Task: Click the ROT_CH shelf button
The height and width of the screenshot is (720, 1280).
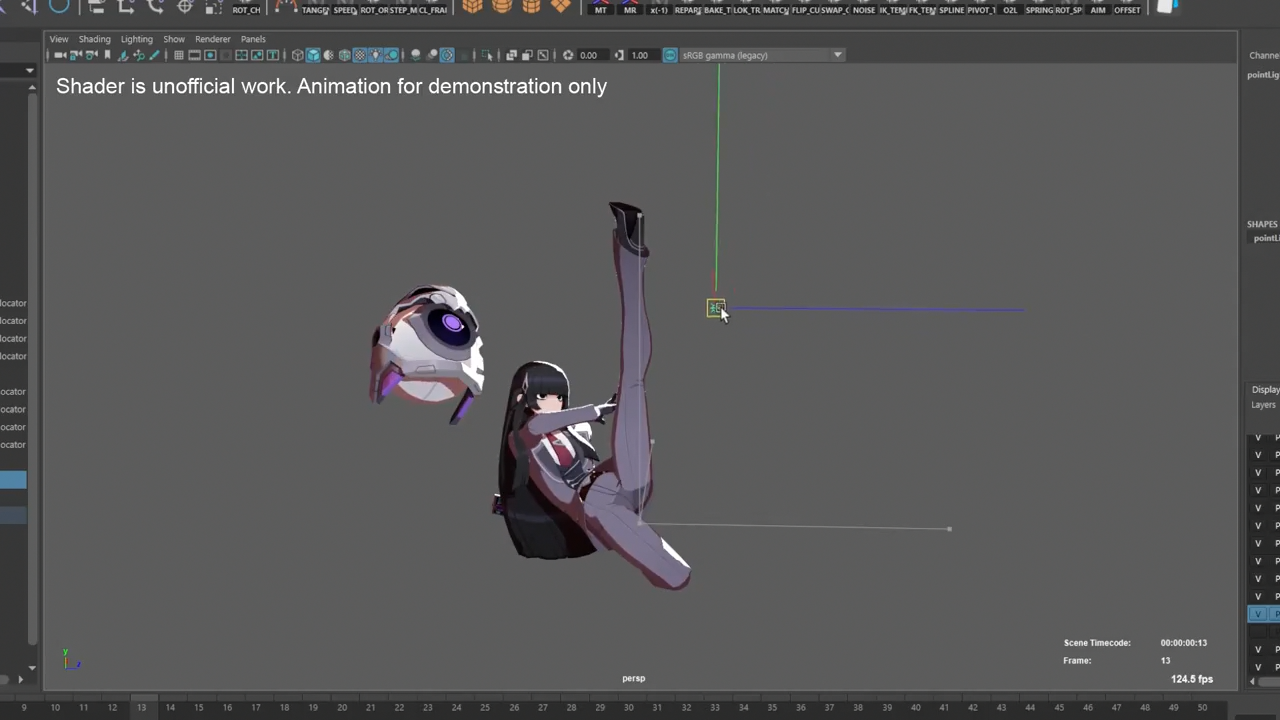Action: click(x=246, y=8)
